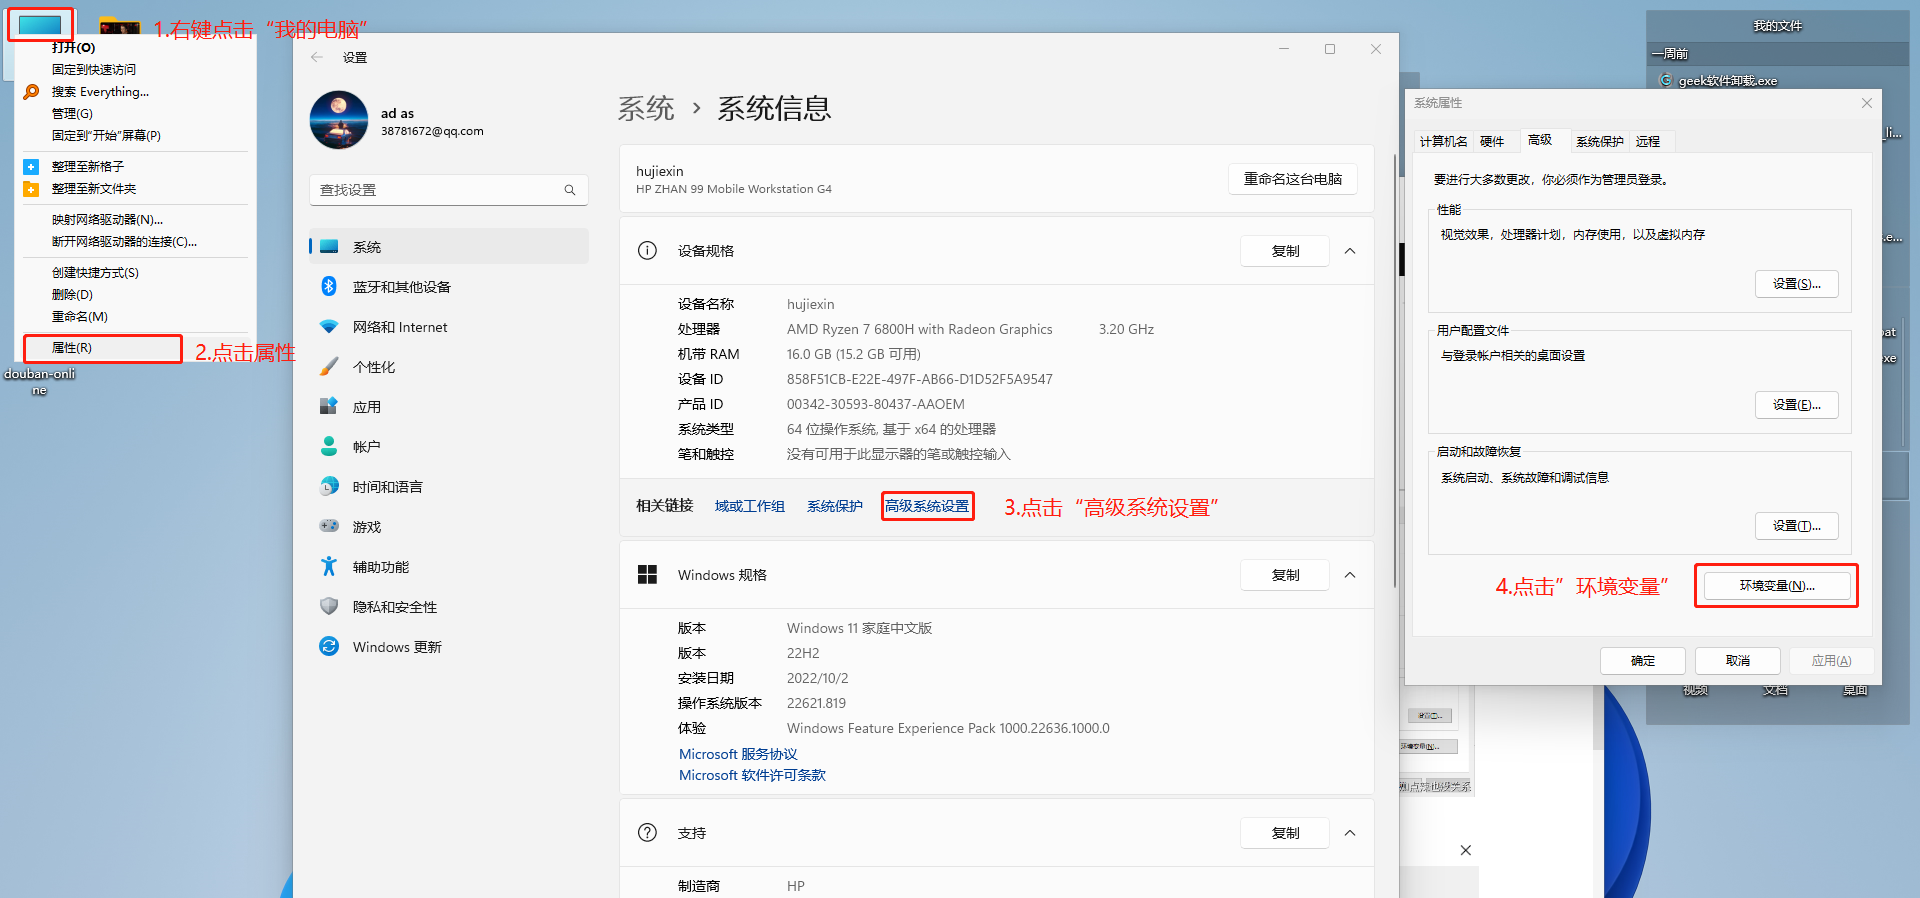Click 启动和故障恢复 设置(T) button
Viewport: 1920px width, 898px height.
(x=1796, y=526)
